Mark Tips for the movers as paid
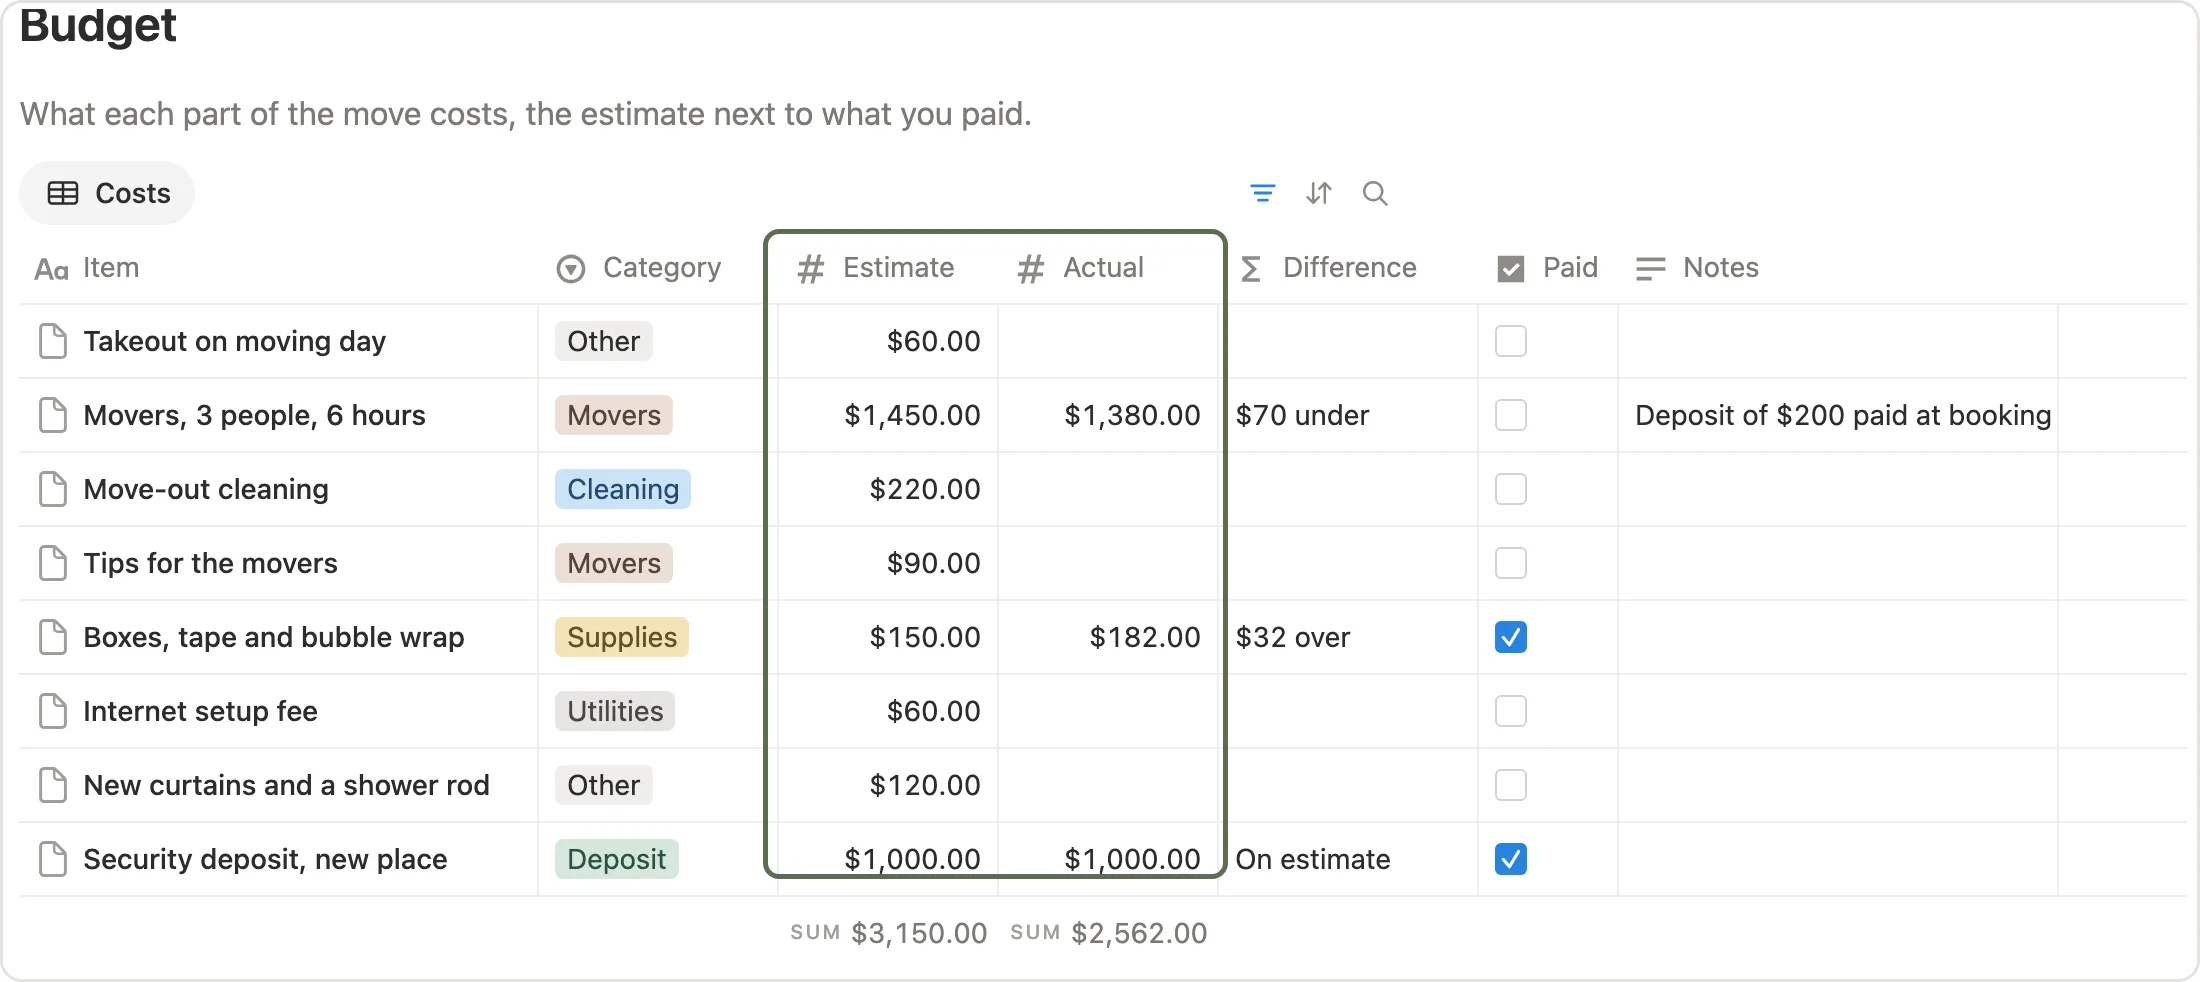Viewport: 2200px width, 982px height. click(x=1511, y=563)
